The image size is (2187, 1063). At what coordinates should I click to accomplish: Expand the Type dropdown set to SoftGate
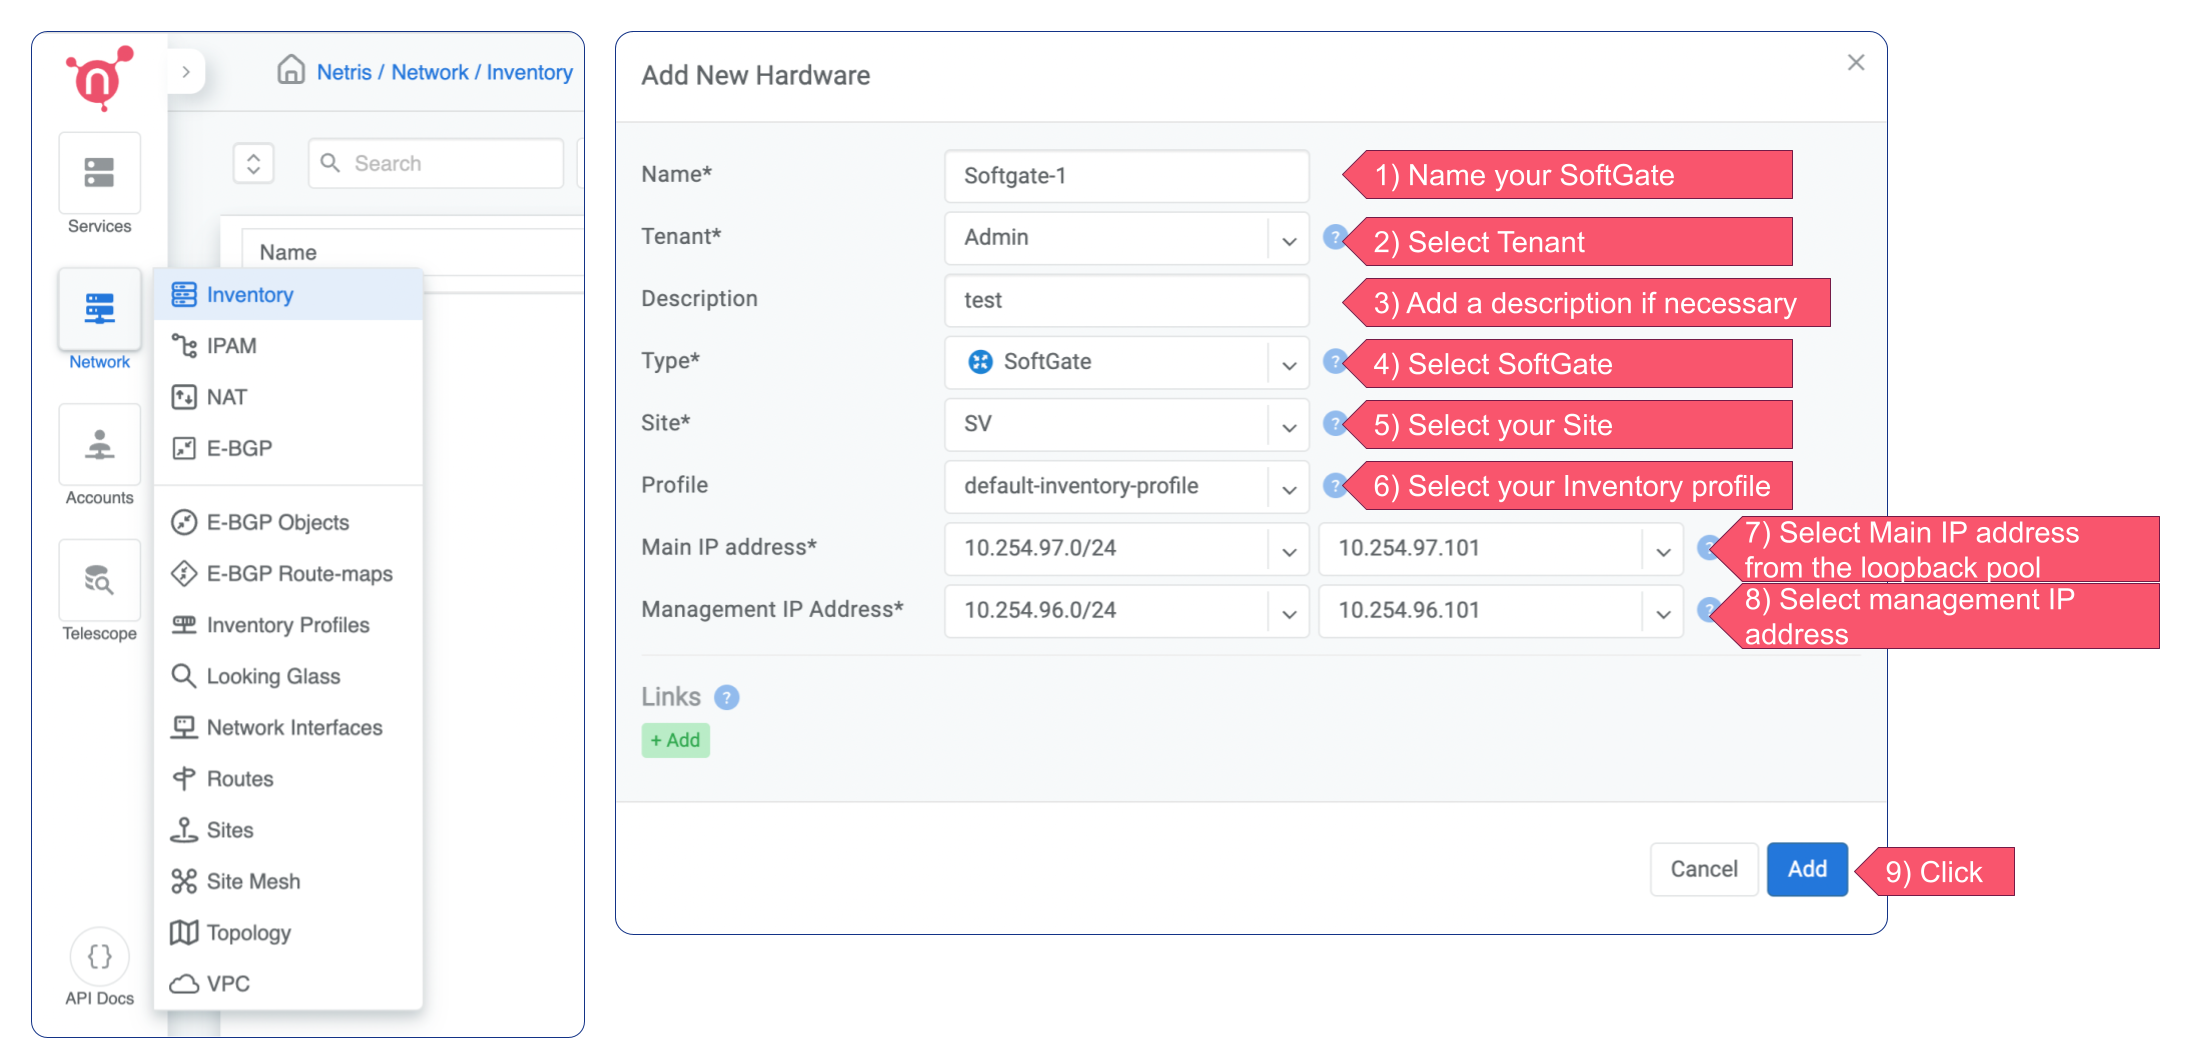(1126, 362)
